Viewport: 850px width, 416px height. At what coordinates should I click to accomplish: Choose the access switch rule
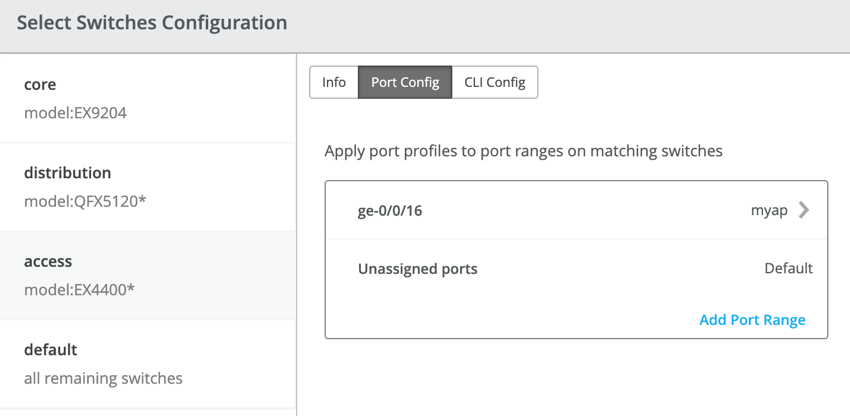pos(148,275)
